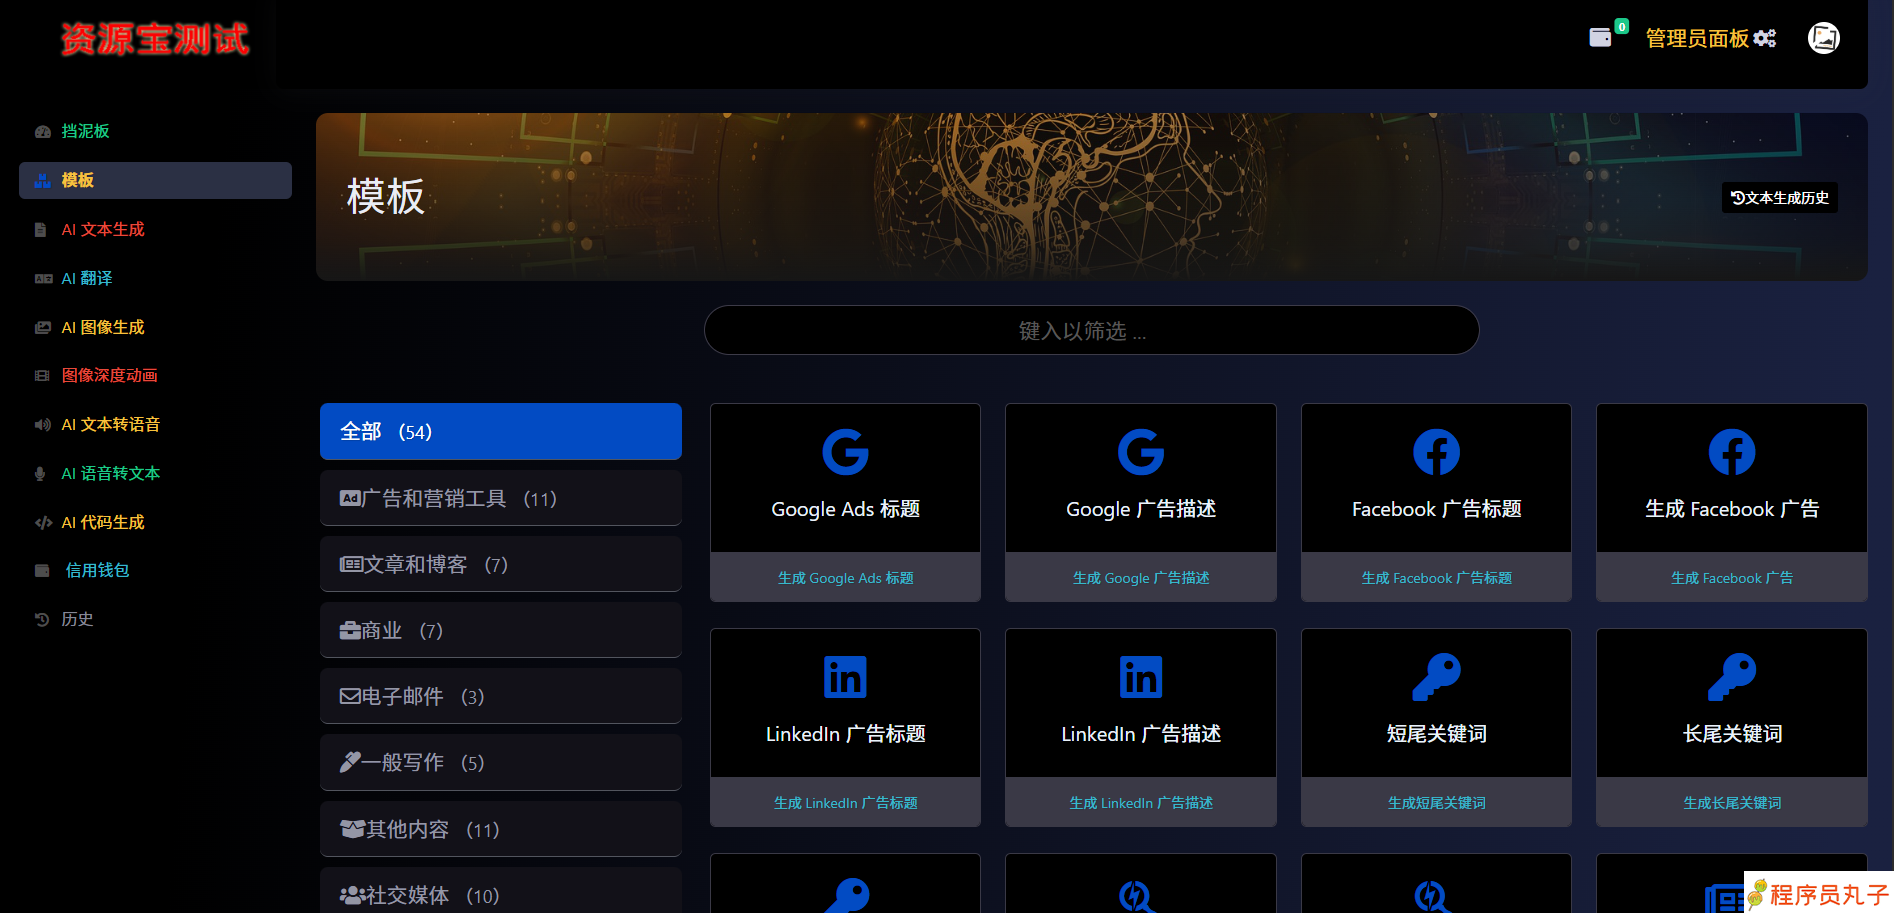Open the 管理员面板 admin panel link

pyautogui.click(x=1710, y=38)
